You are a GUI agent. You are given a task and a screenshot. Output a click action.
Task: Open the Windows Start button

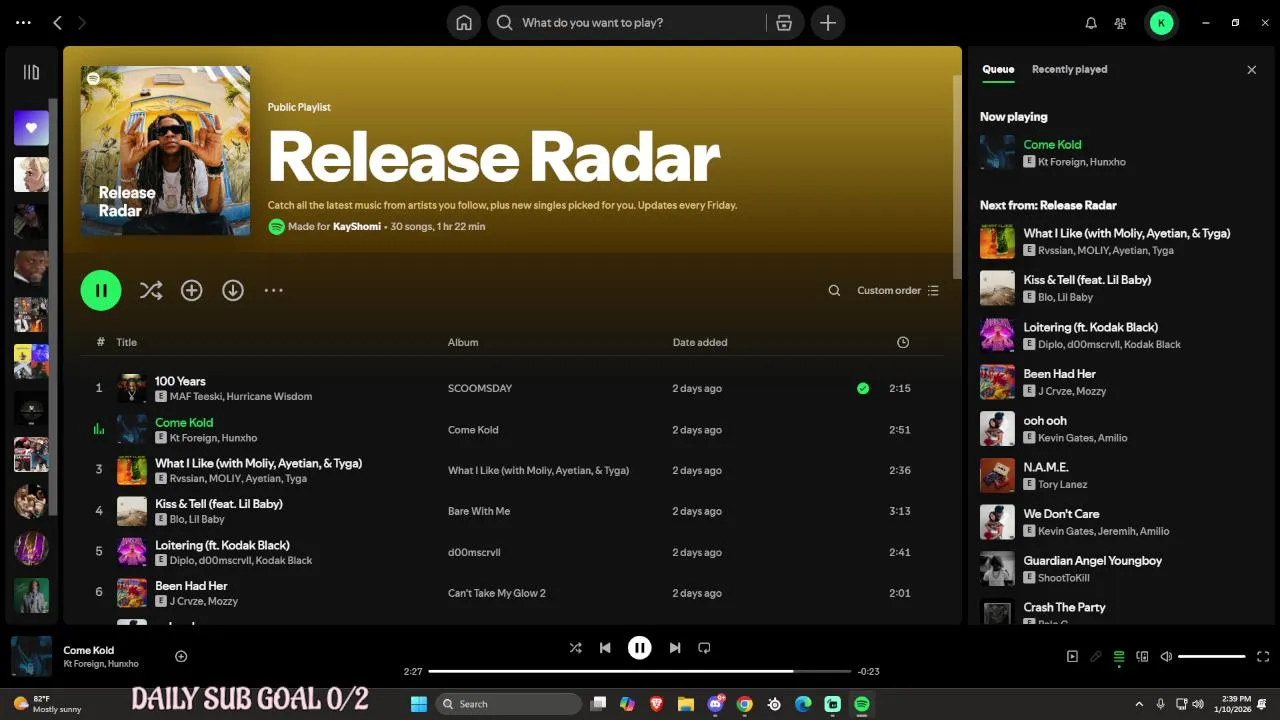click(x=419, y=704)
